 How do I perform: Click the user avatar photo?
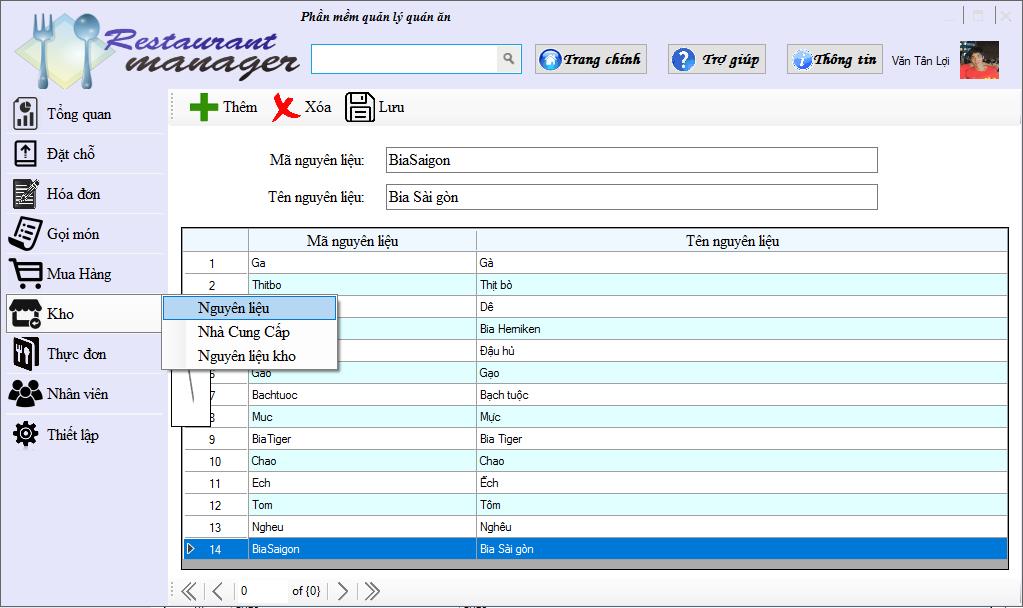979,60
